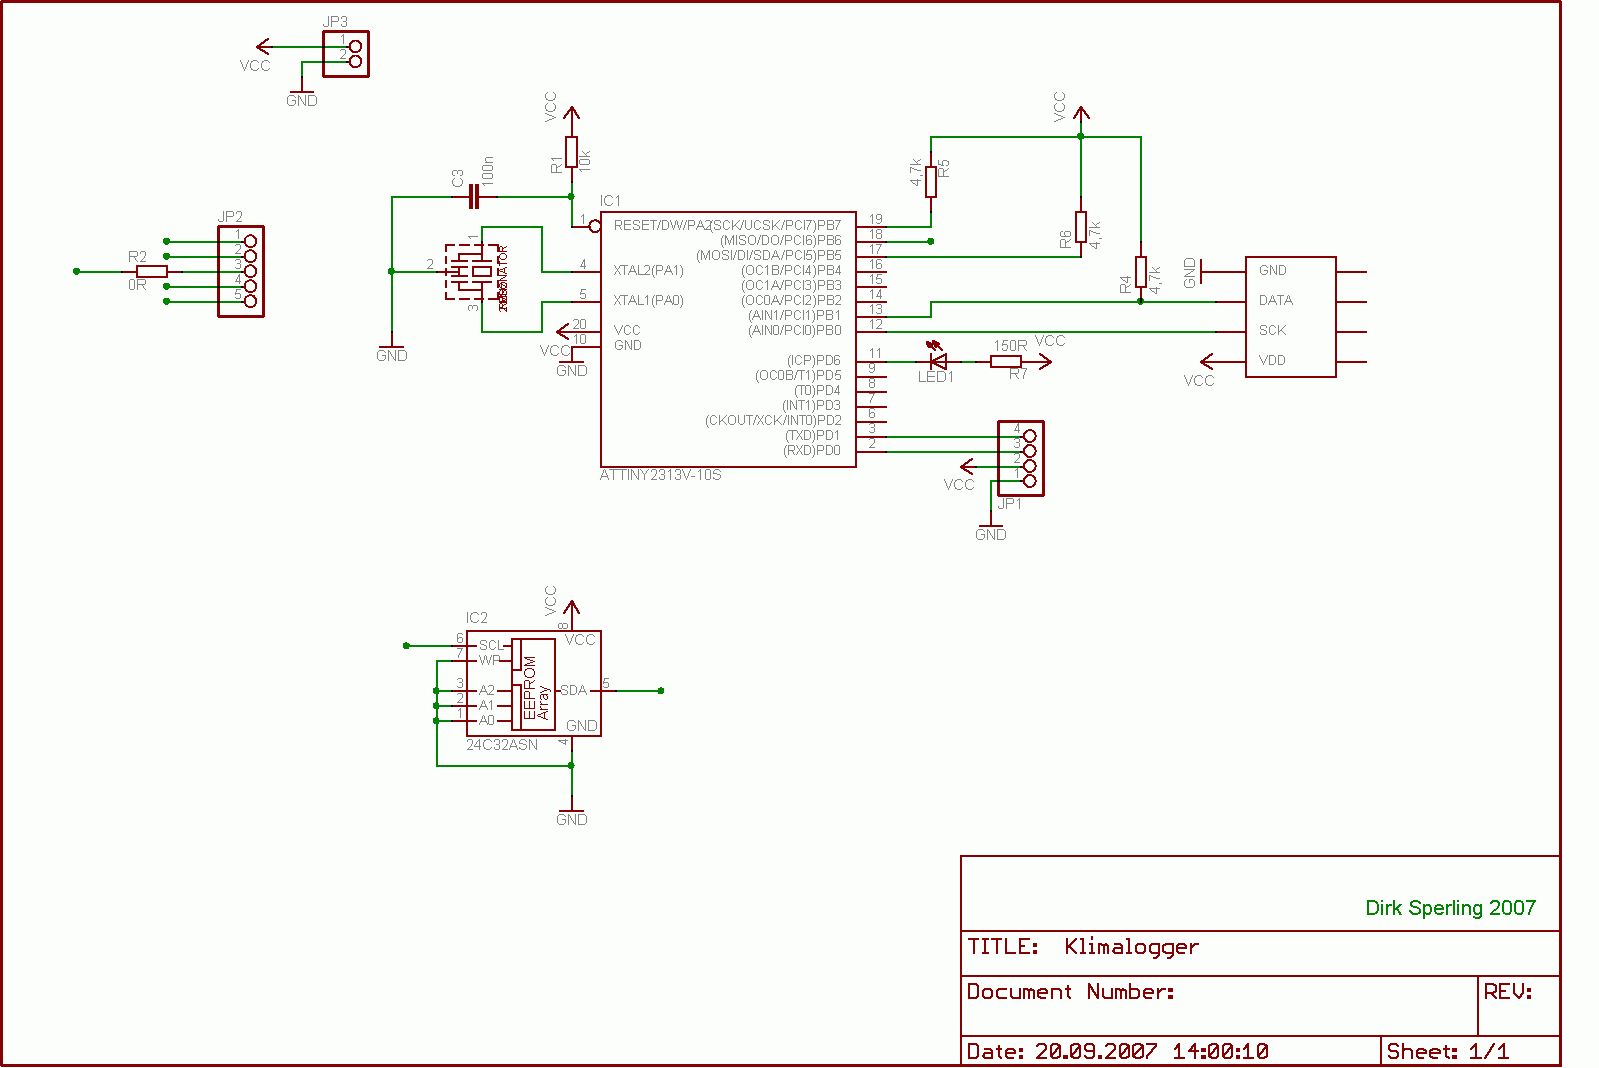Click the R7 150R resistor symbol
The height and width of the screenshot is (1068, 1599).
[1006, 361]
